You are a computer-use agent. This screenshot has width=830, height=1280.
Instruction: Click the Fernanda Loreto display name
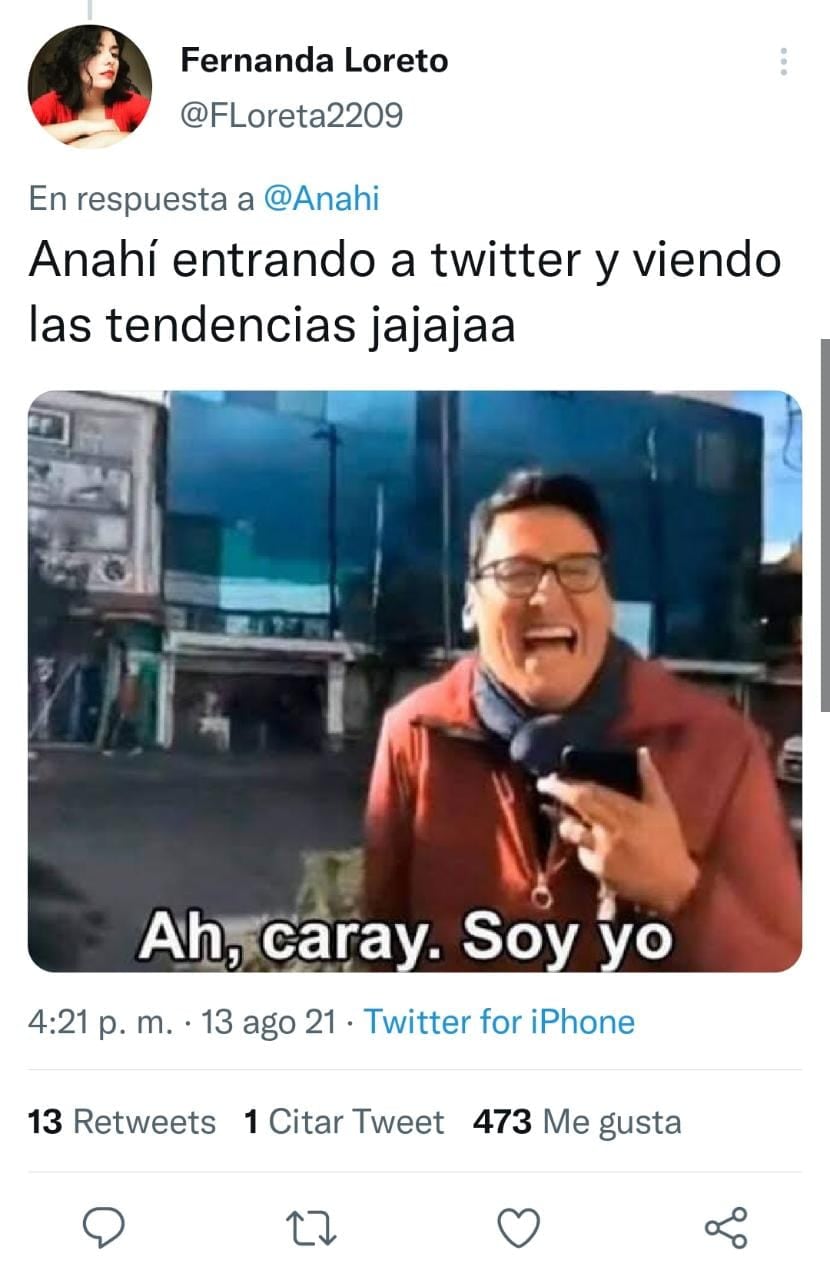[314, 61]
